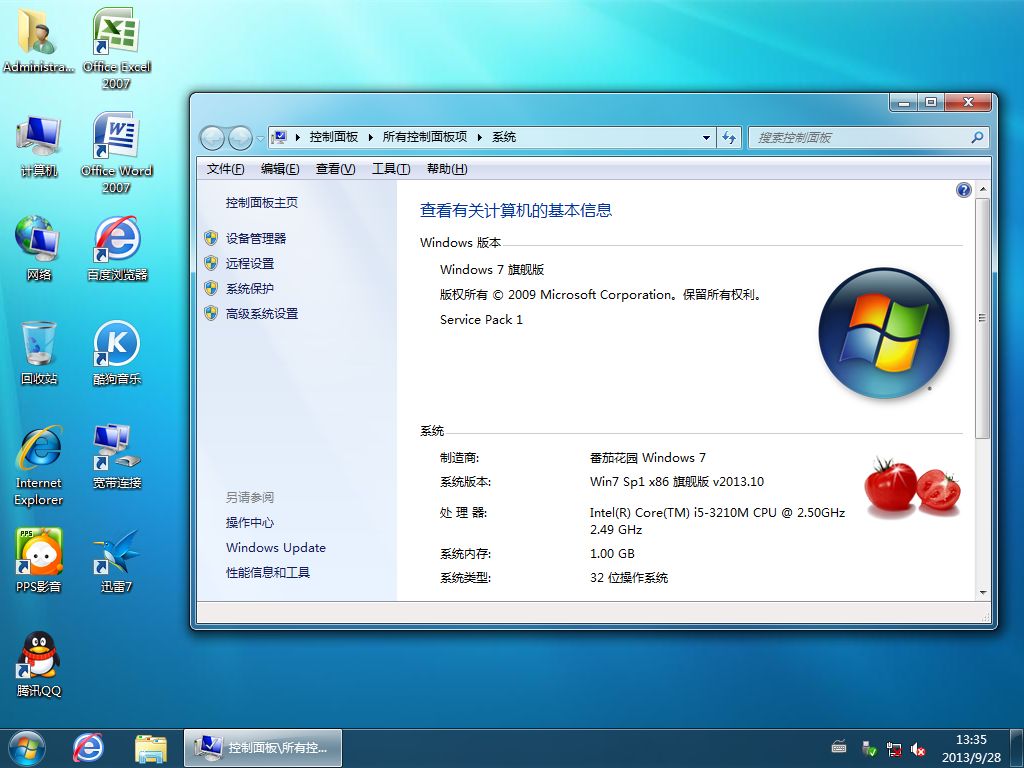Open the 编辑(E) menu
Screen dimensions: 1024x768
tap(280, 169)
